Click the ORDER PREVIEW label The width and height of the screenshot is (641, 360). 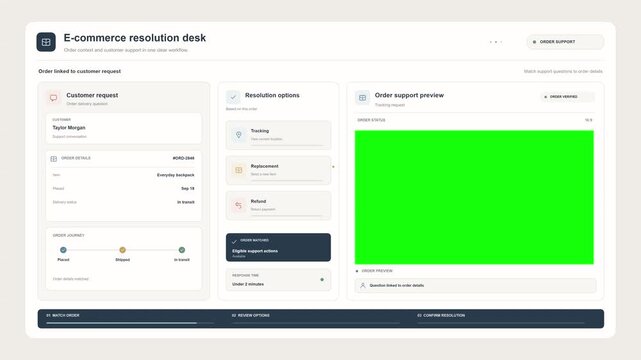pos(377,271)
